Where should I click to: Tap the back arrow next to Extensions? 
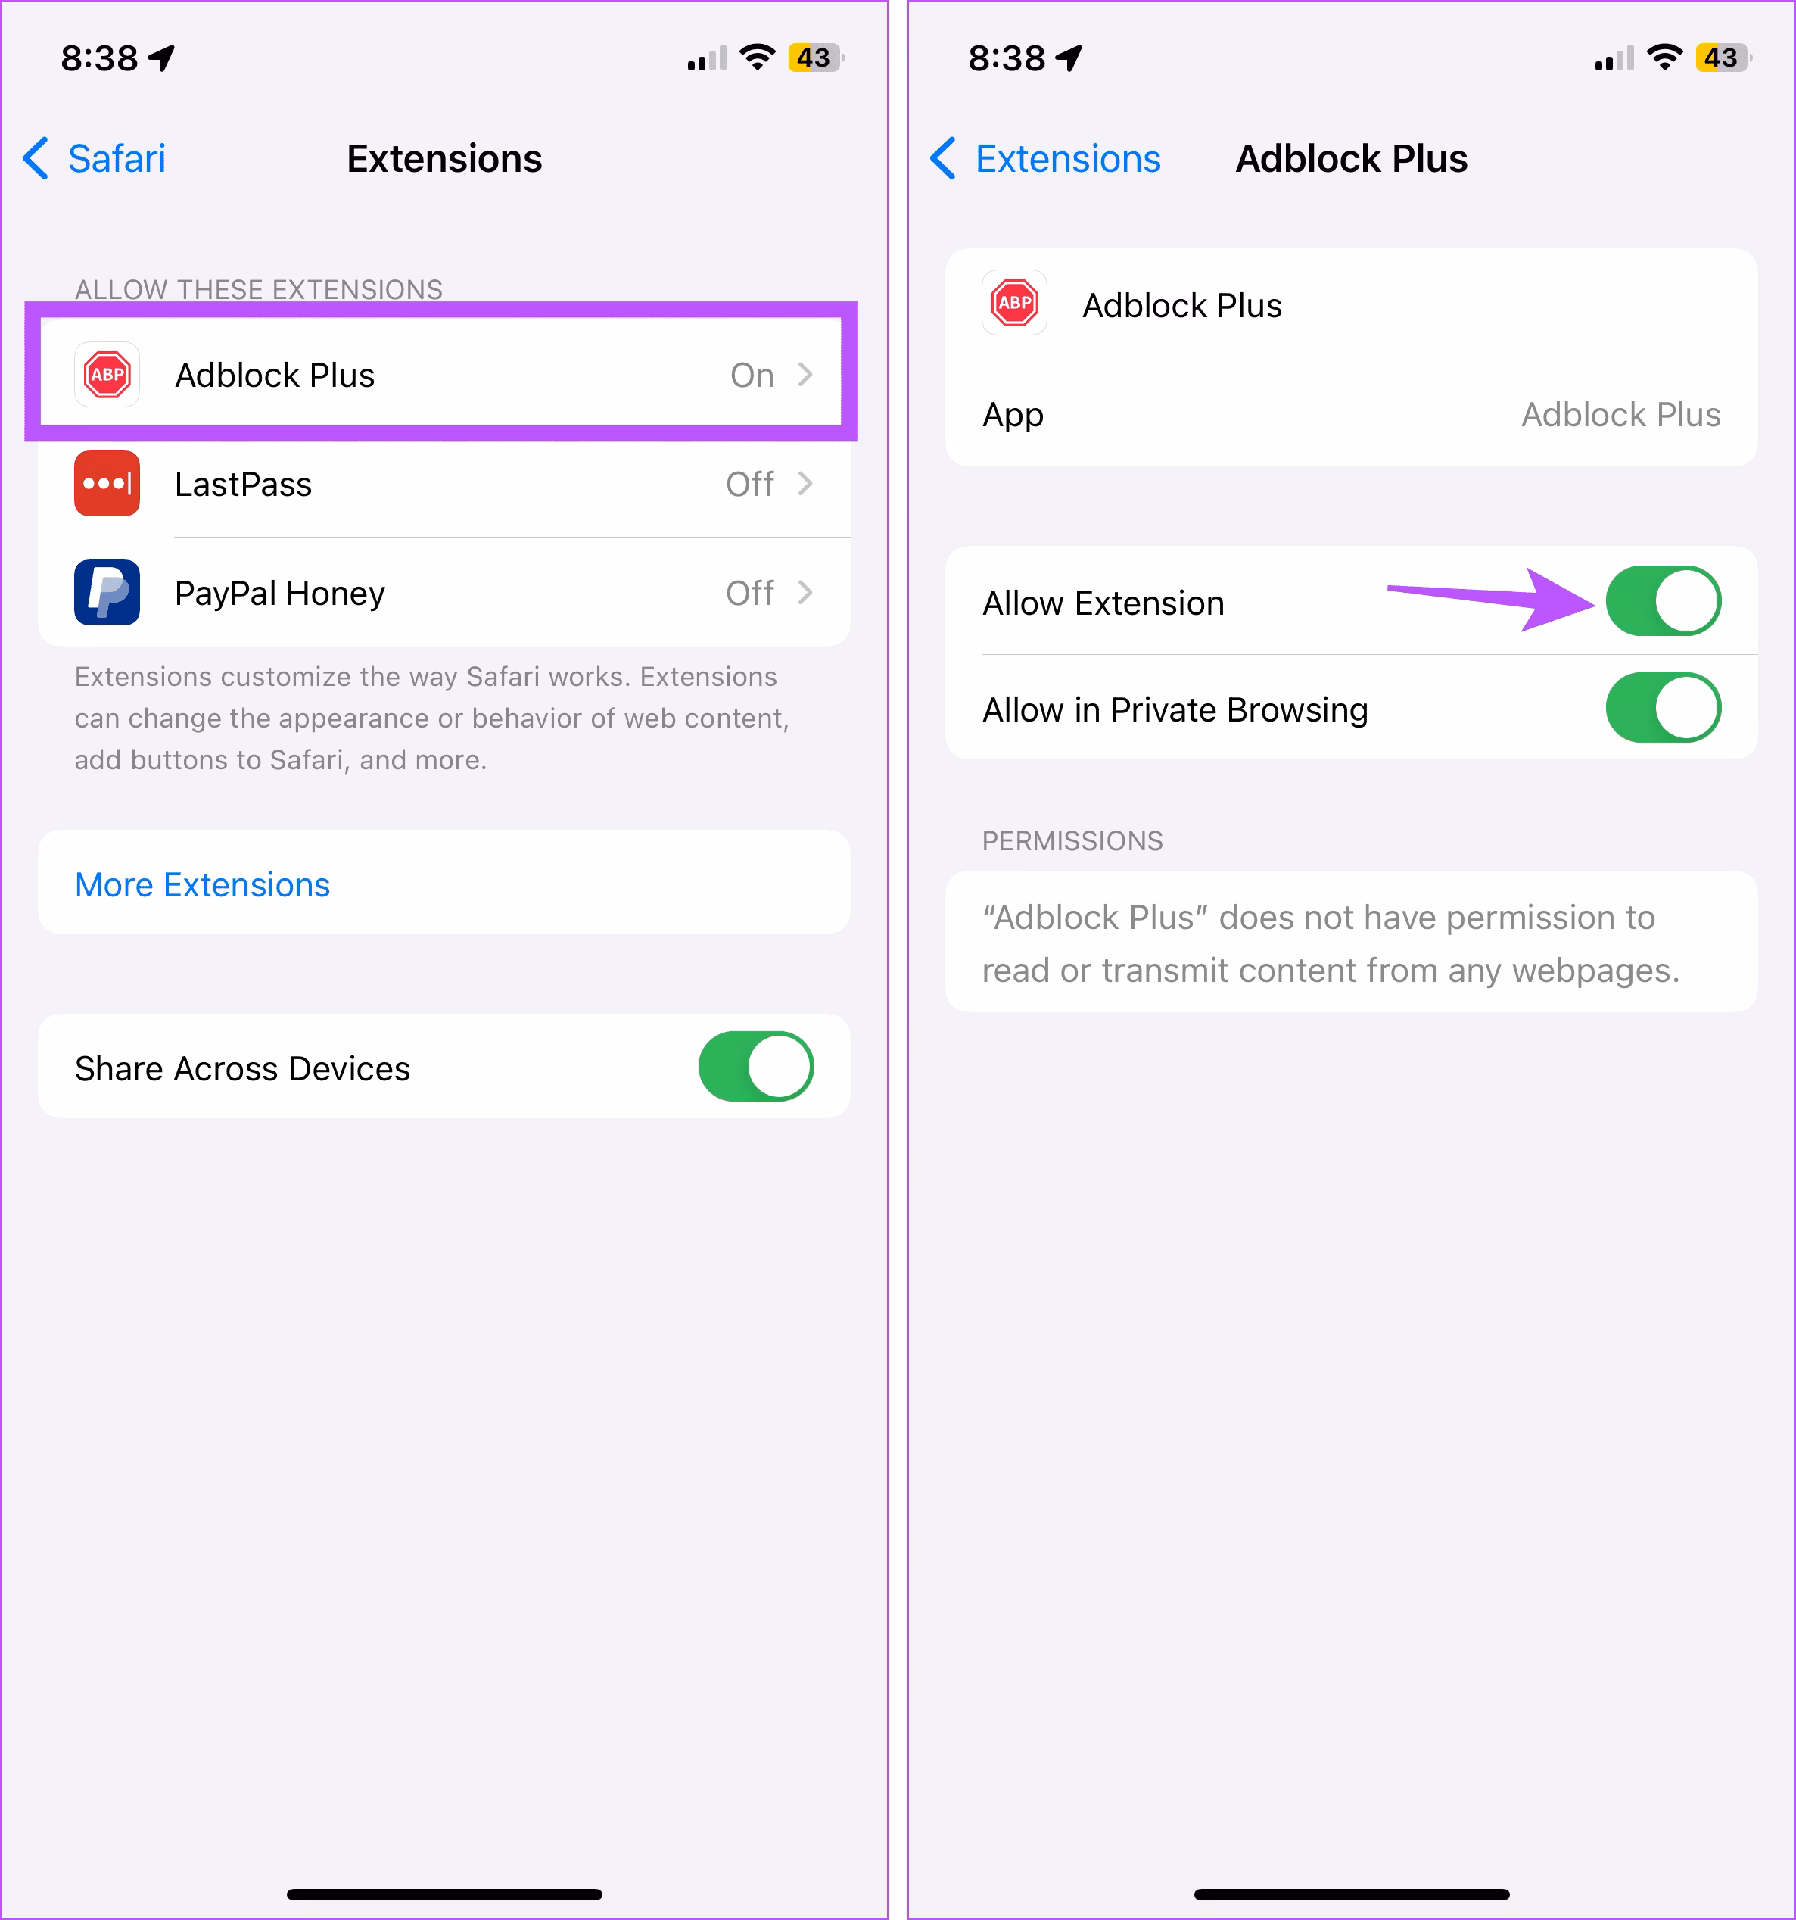[x=943, y=159]
